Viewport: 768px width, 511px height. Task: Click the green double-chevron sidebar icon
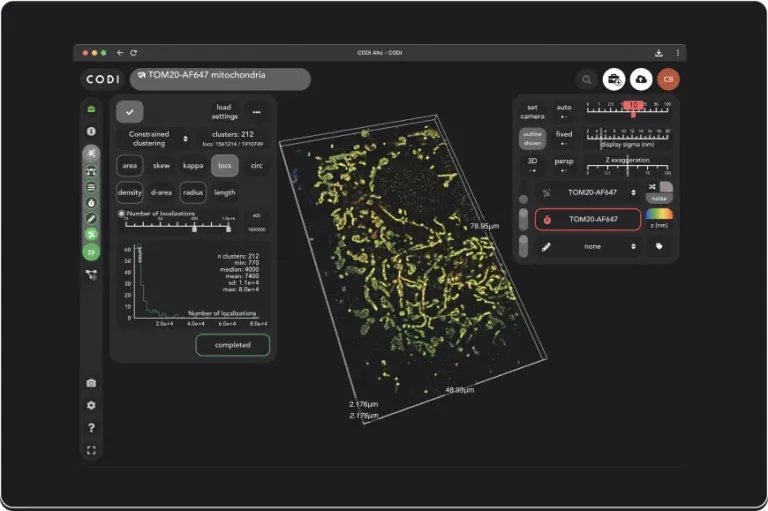(x=91, y=252)
